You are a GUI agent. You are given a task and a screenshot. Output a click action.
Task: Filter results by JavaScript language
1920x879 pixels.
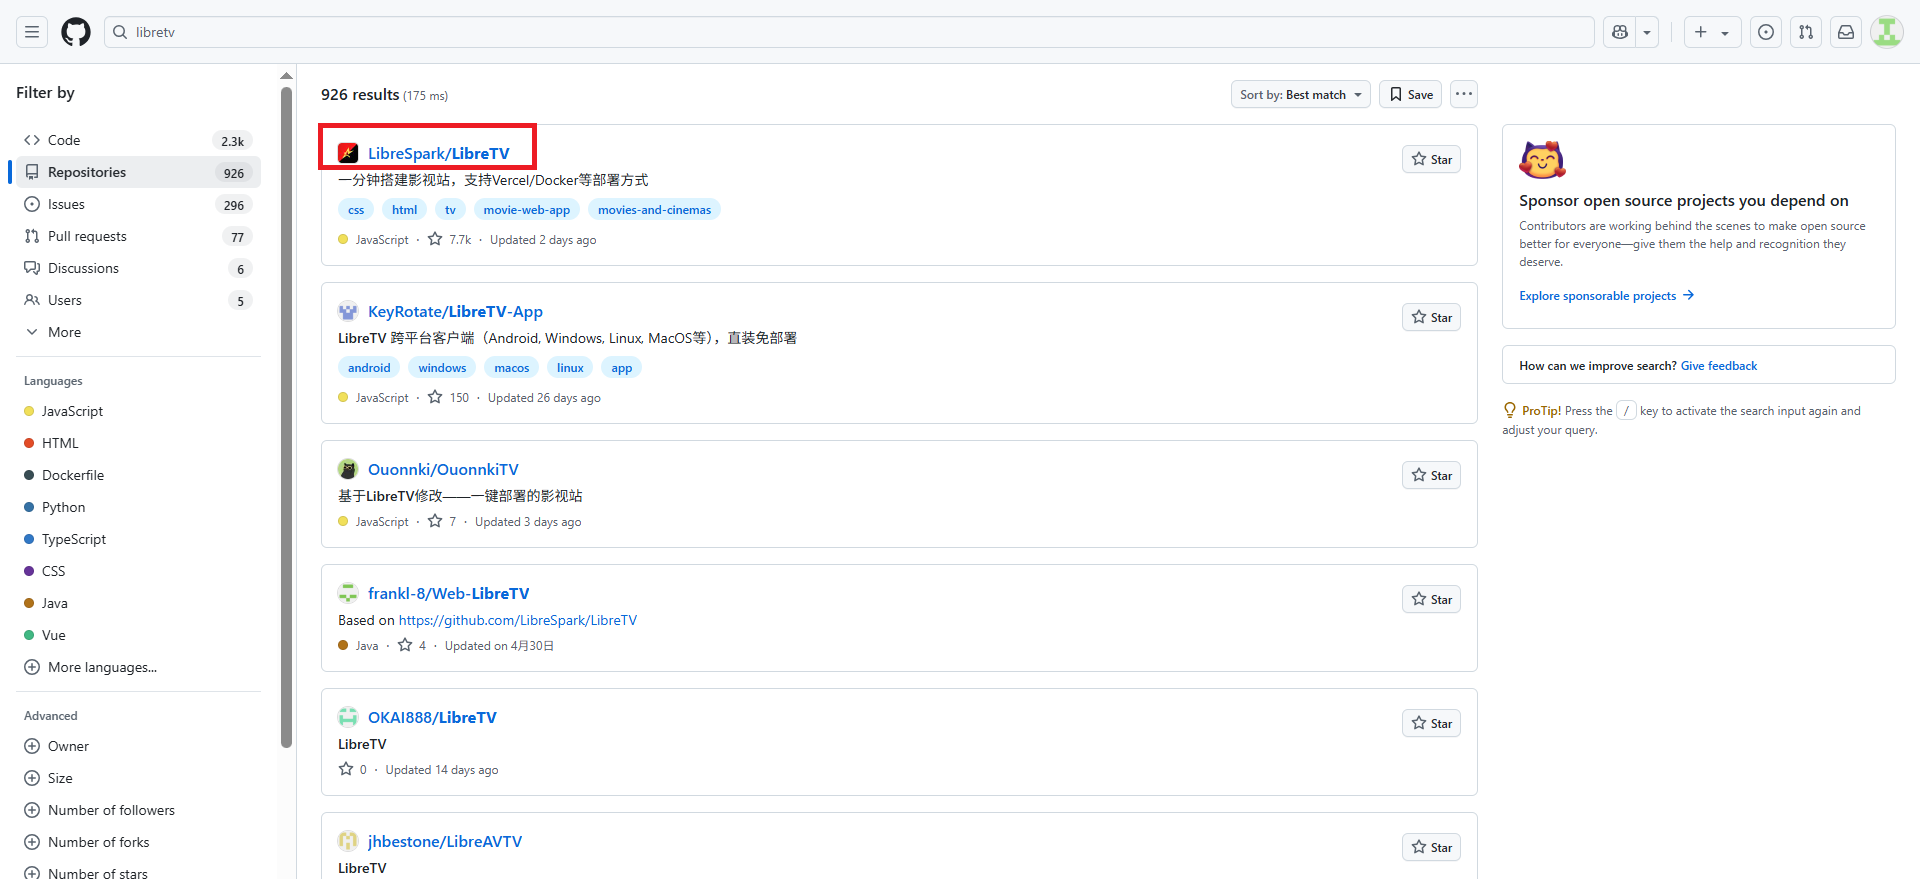tap(72, 411)
